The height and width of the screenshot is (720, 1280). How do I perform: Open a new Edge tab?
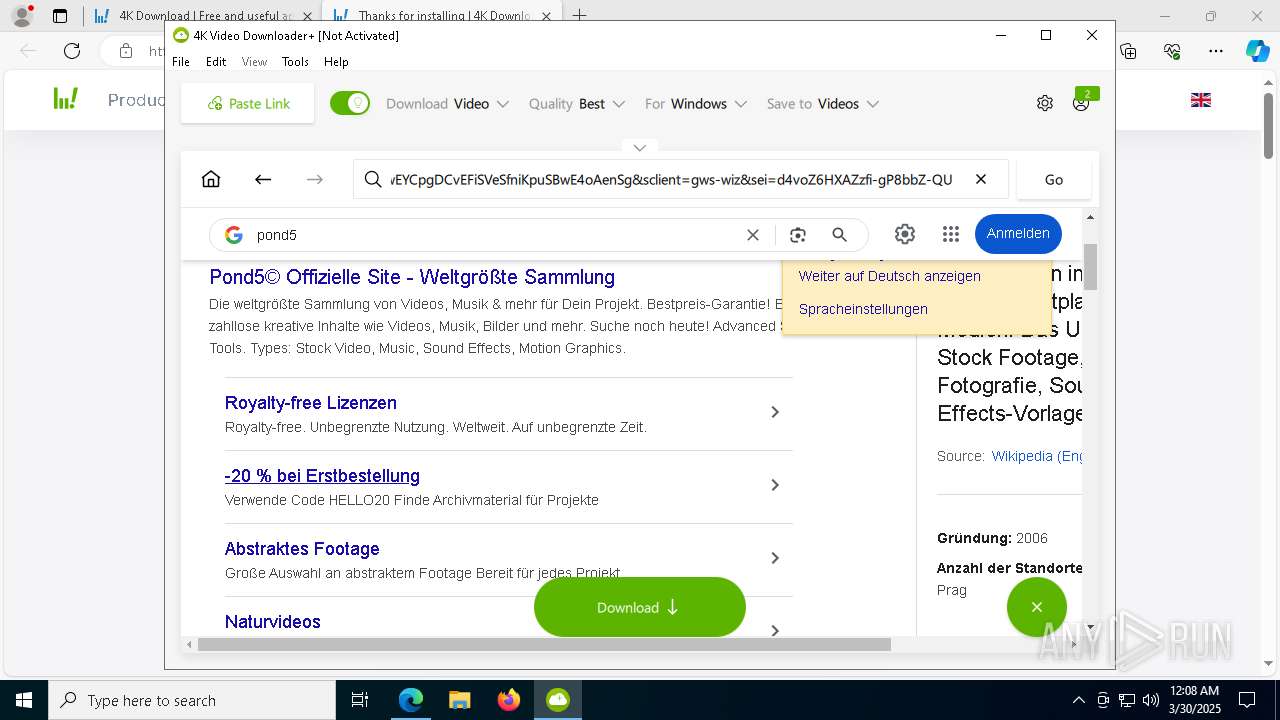pos(579,16)
